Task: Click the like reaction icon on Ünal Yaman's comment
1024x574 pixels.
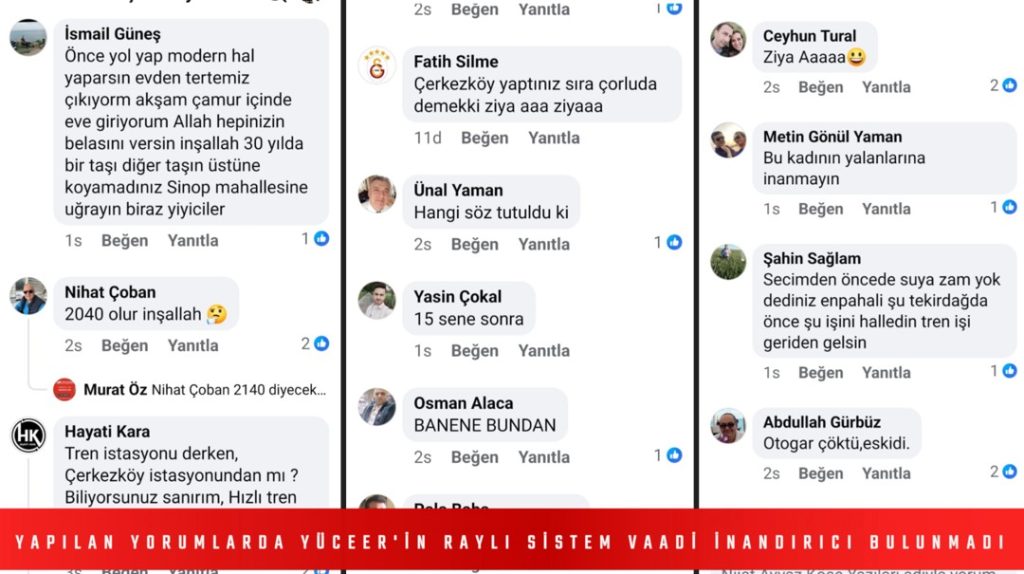Action: tap(675, 243)
